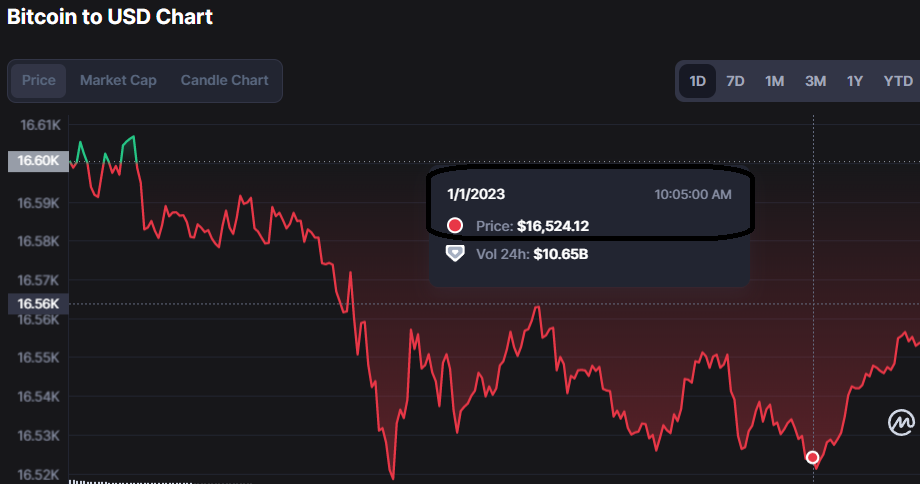This screenshot has height=484, width=920.
Task: Switch to the Candle Chart view
Action: click(x=224, y=80)
